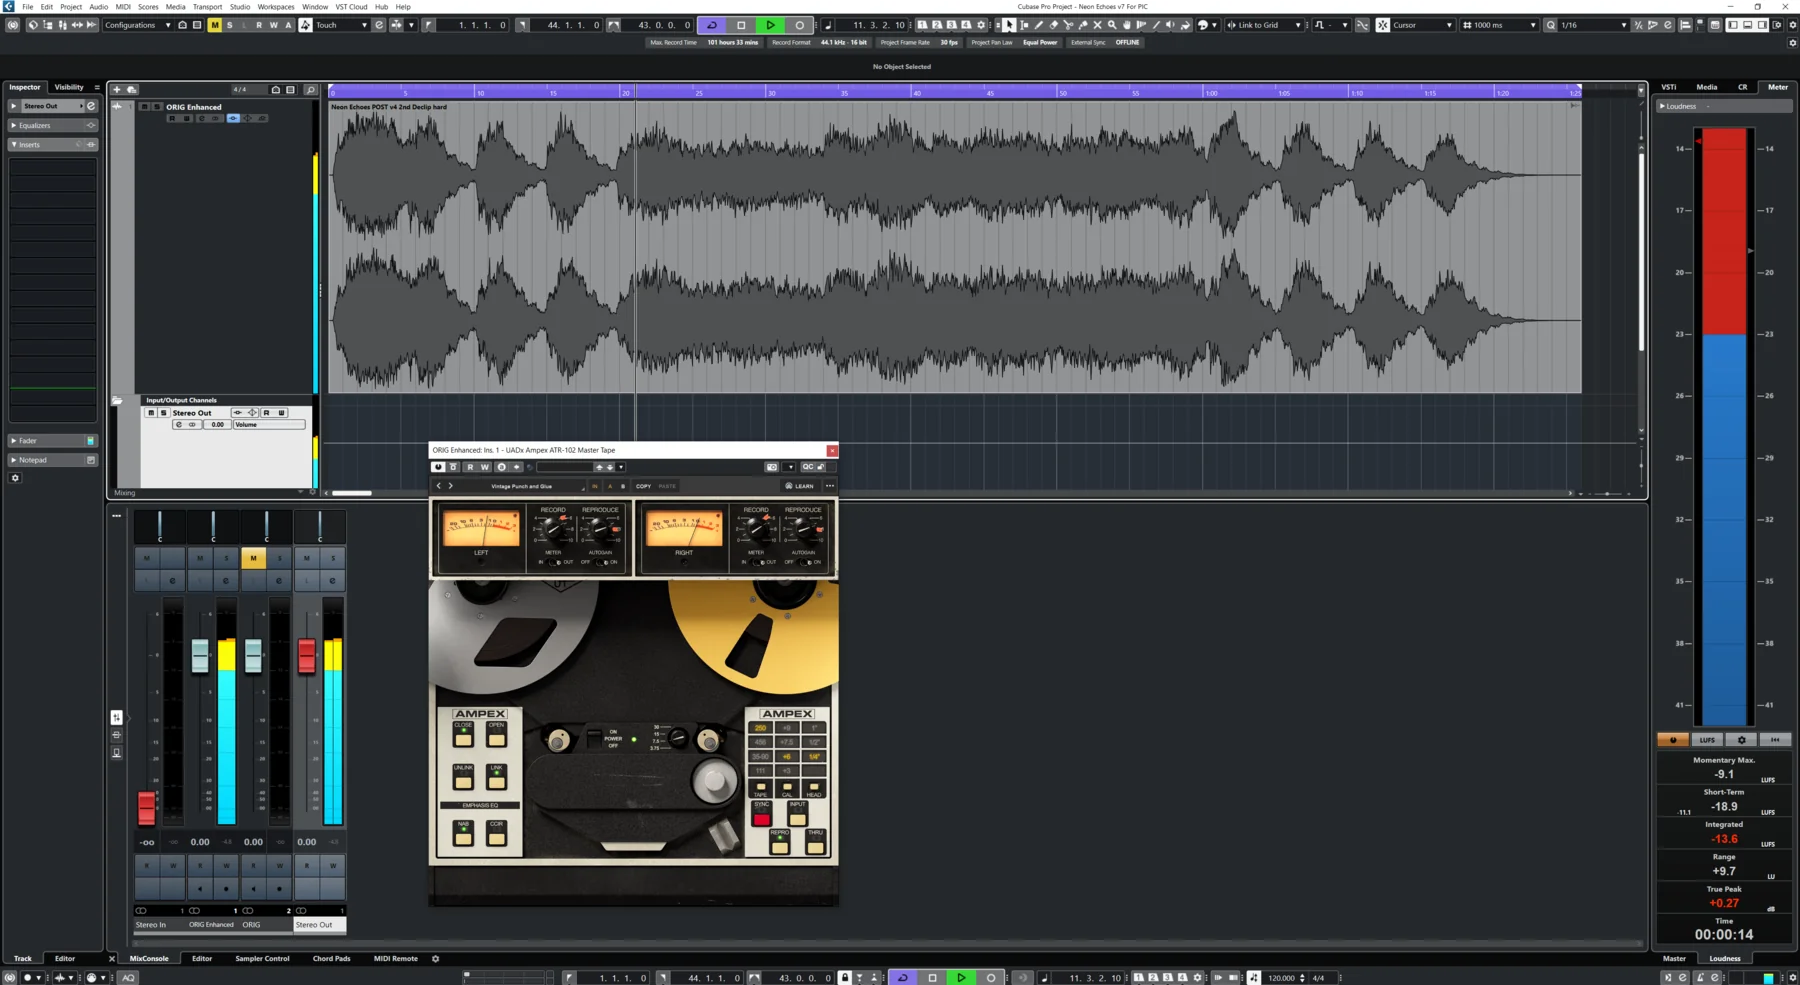The height and width of the screenshot is (985, 1800).
Task: Activate the Zoom tool
Action: tap(1112, 25)
